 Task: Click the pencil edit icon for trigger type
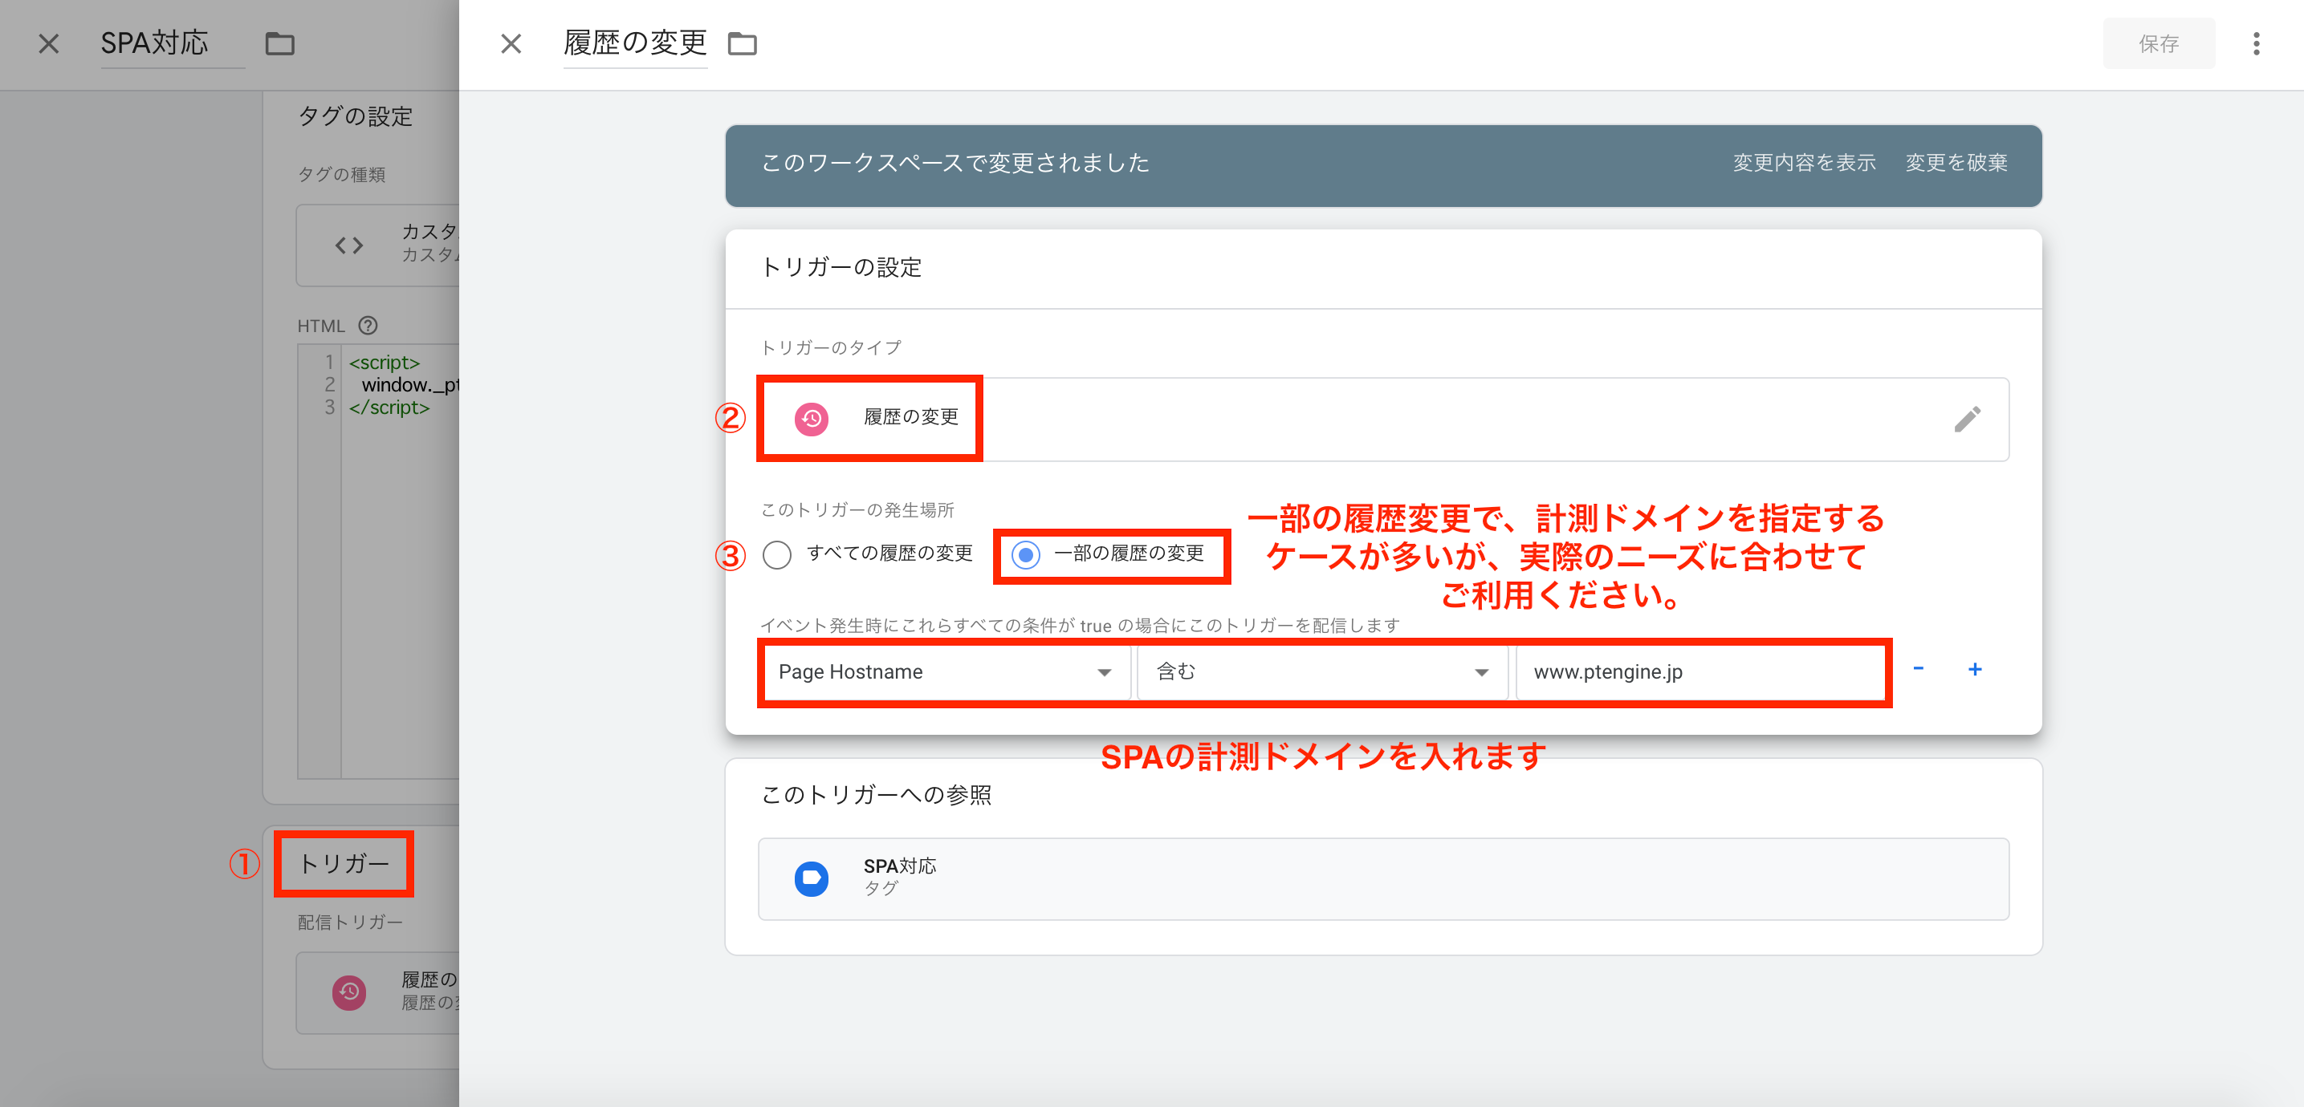(1966, 419)
